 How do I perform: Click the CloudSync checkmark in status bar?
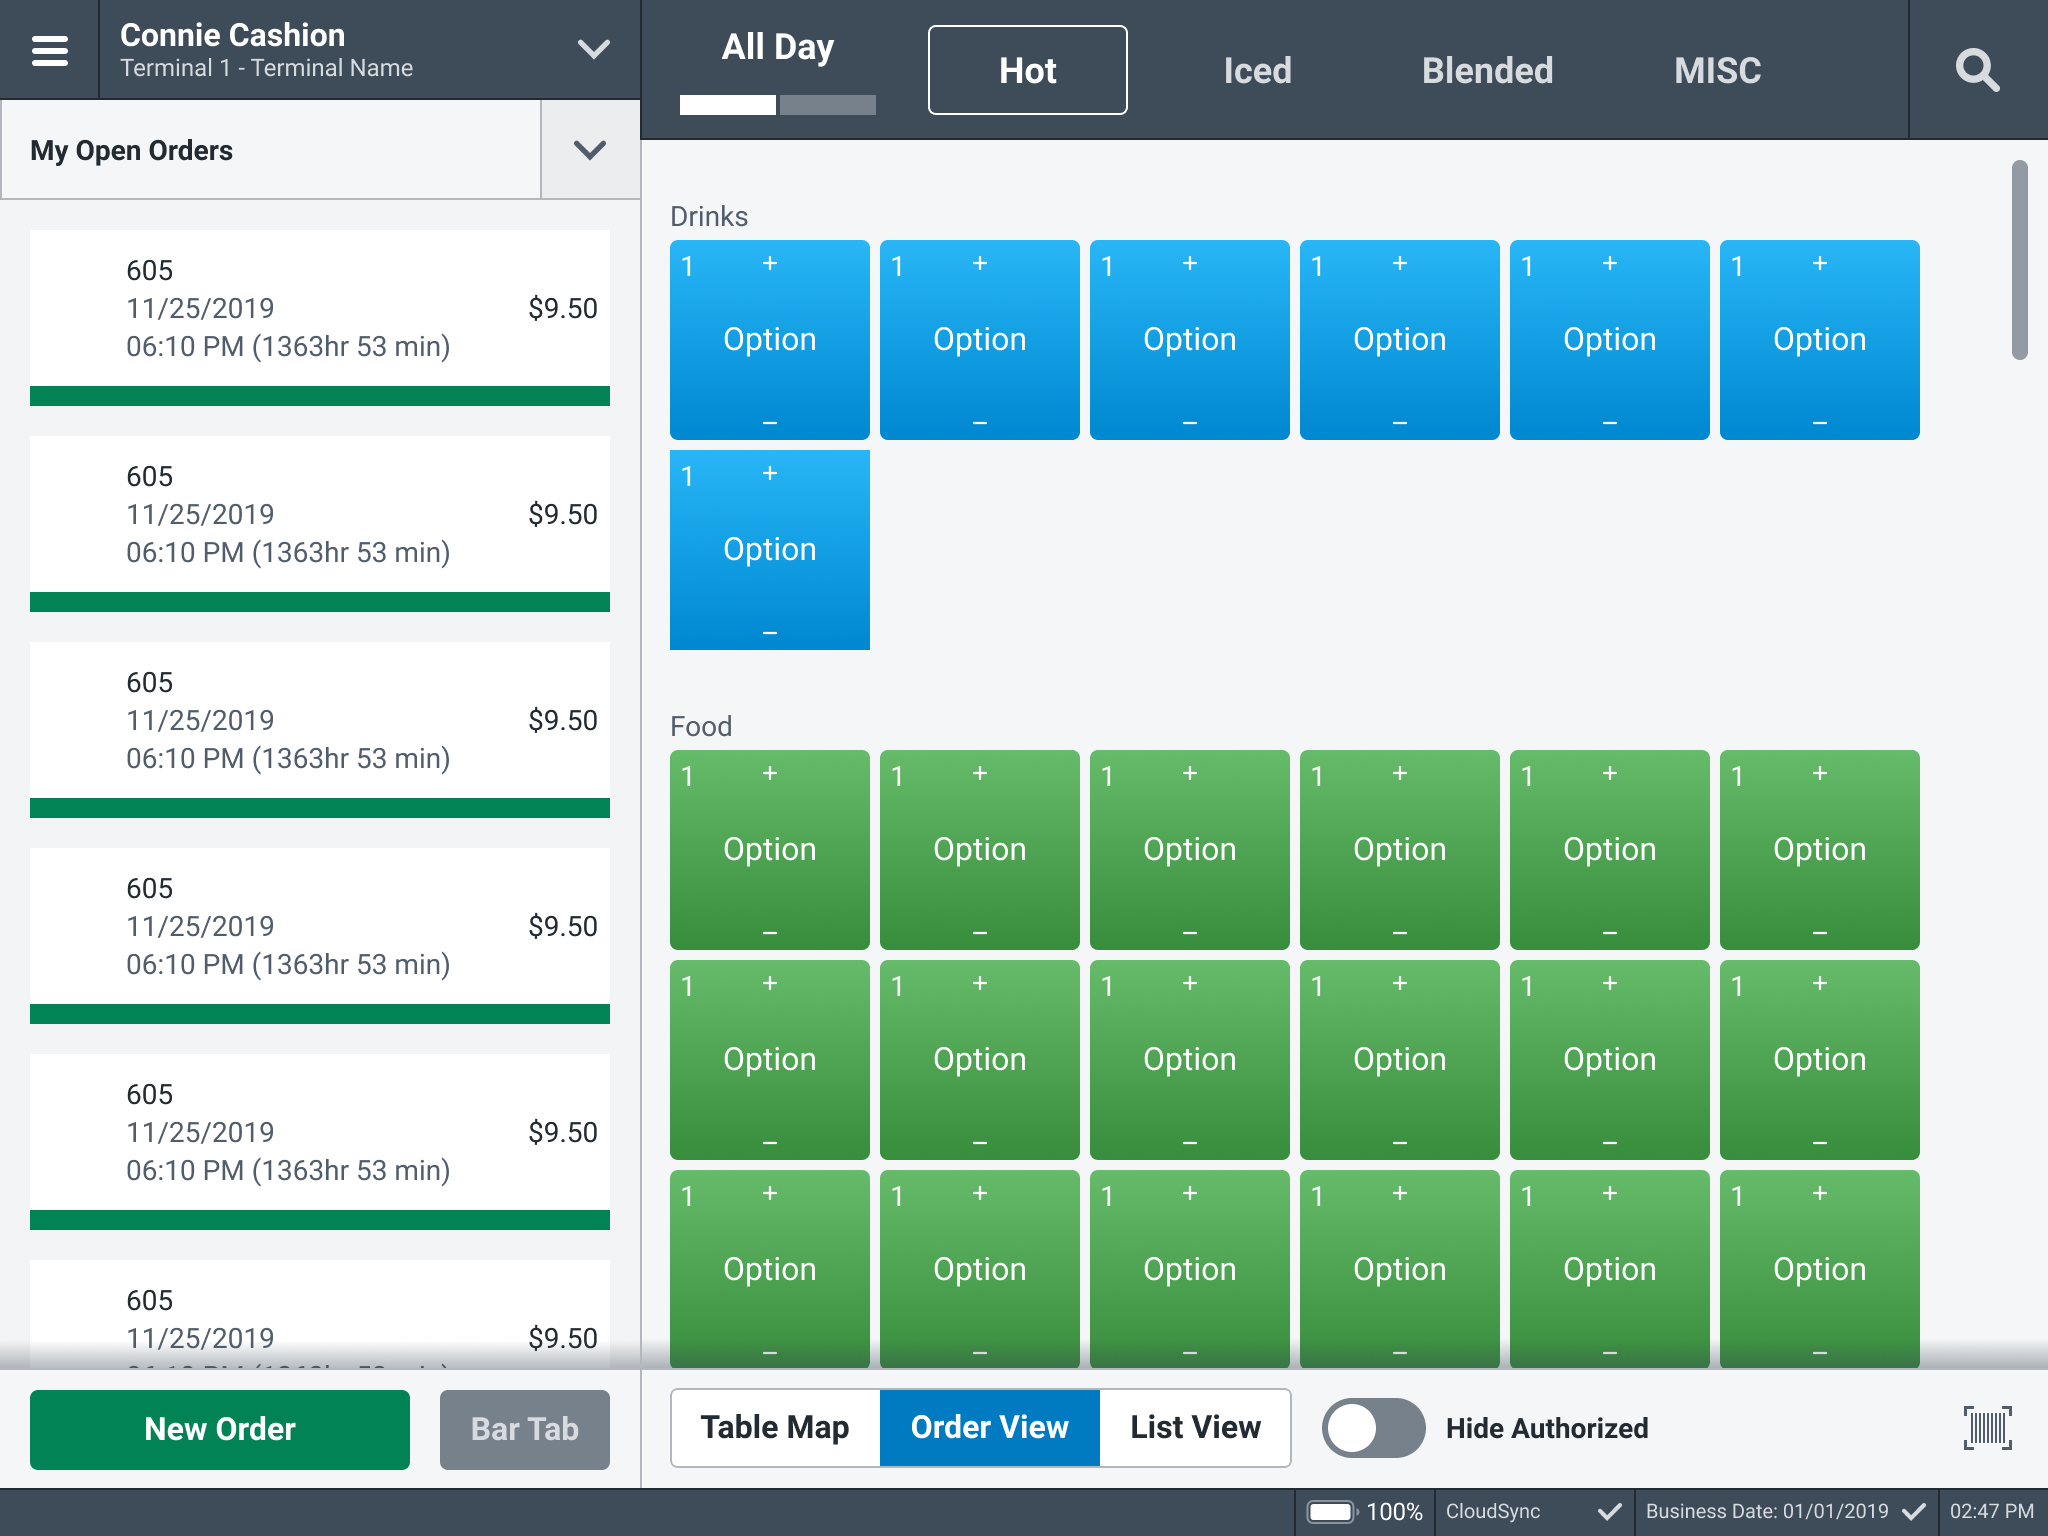point(1609,1511)
